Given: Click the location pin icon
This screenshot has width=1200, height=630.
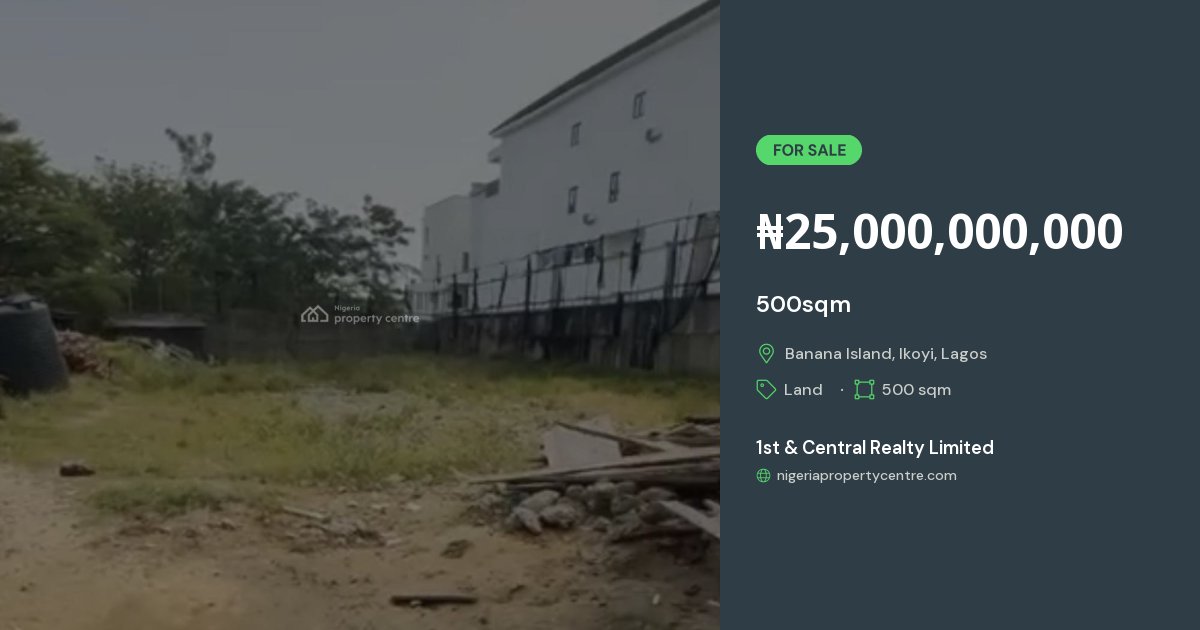Looking at the screenshot, I should tap(766, 353).
